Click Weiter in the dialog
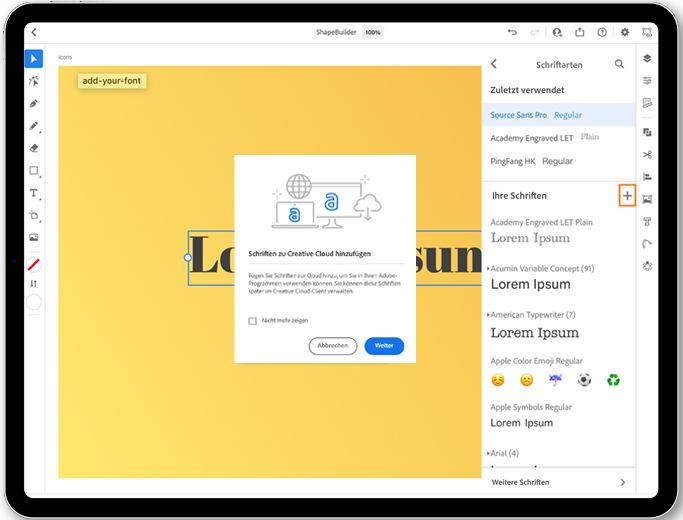This screenshot has height=520, width=683. coord(384,346)
